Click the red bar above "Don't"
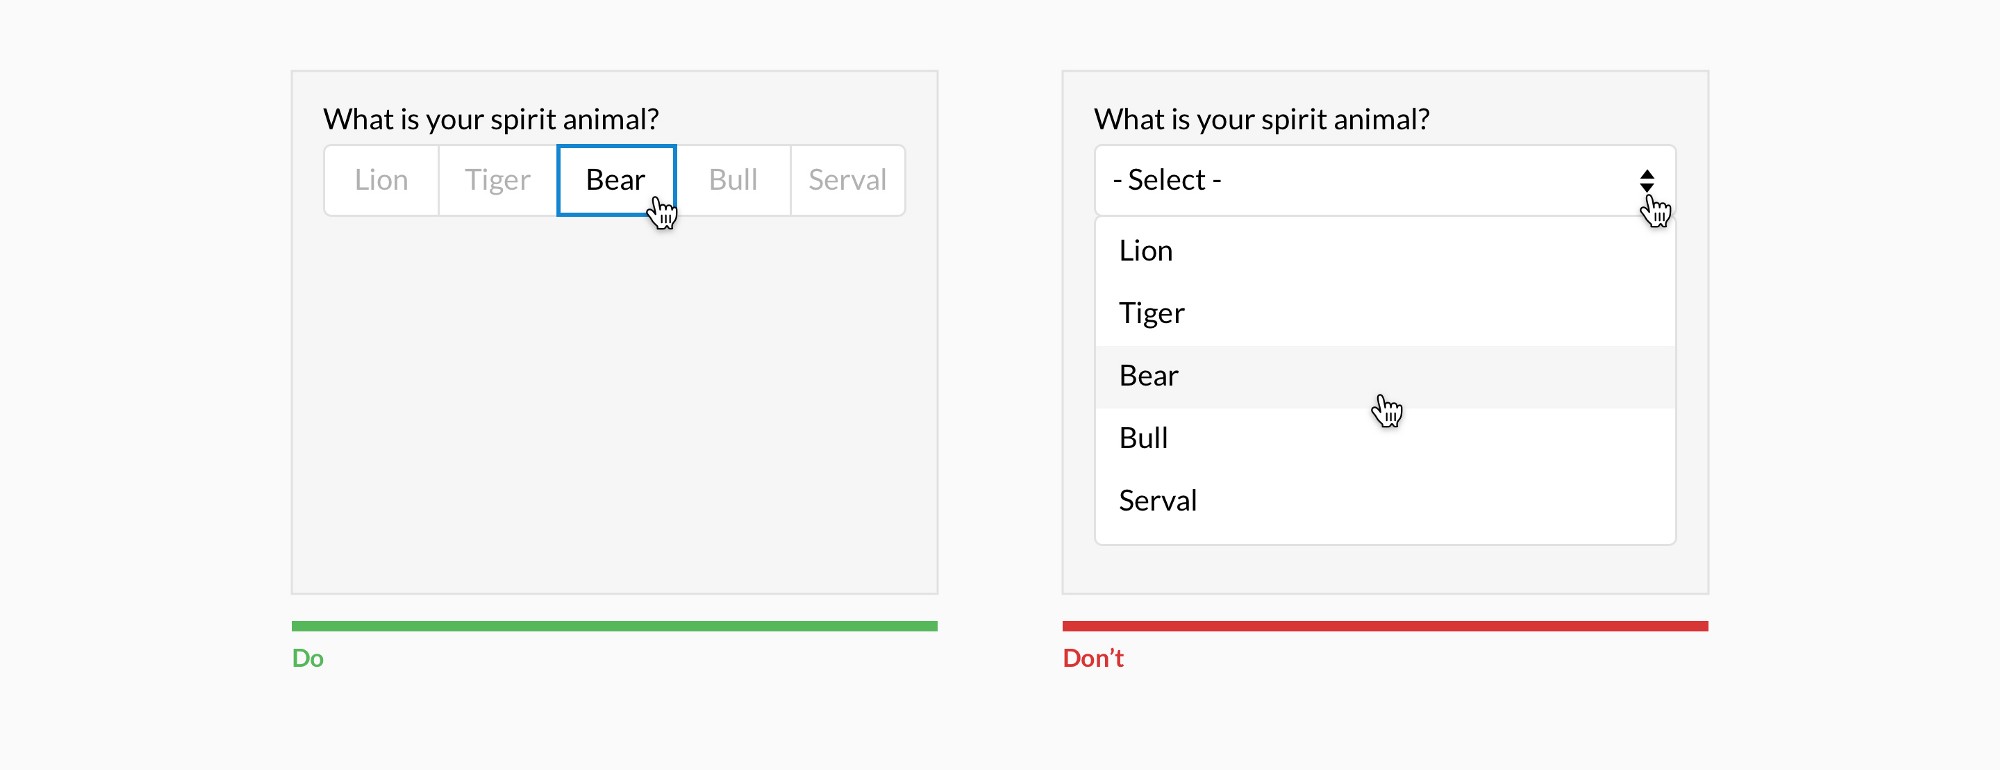 click(x=1385, y=626)
